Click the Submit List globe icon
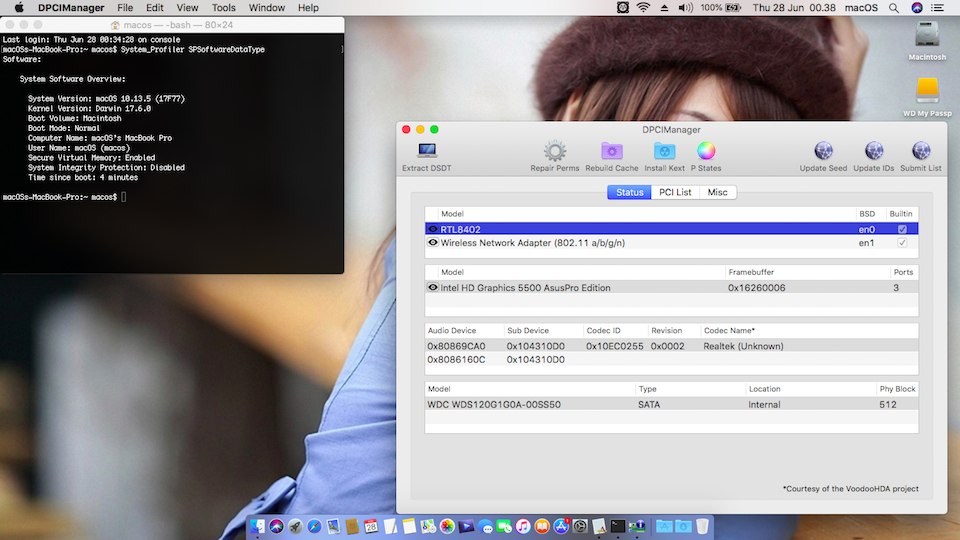This screenshot has width=960, height=540. pos(920,152)
